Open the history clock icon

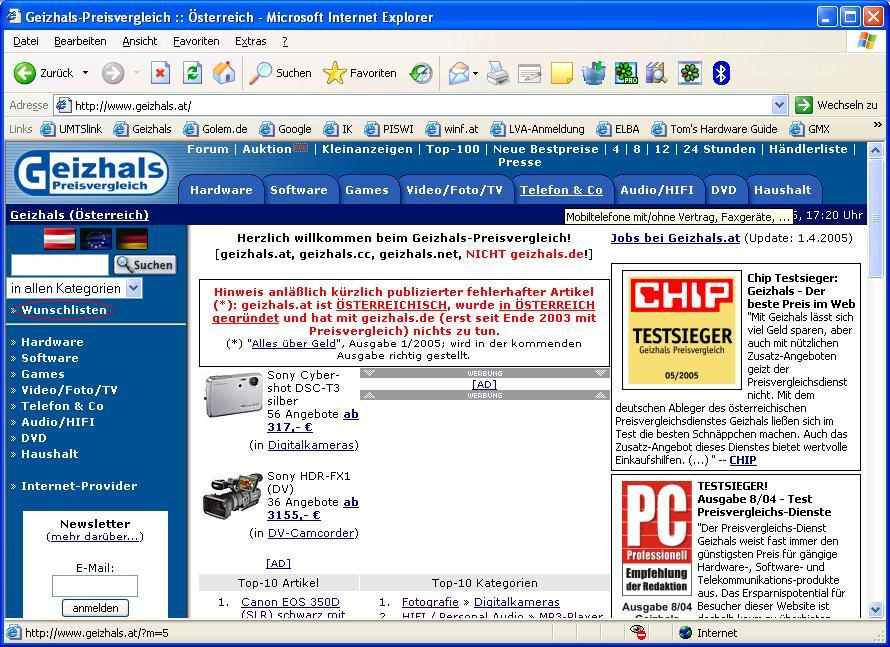pyautogui.click(x=421, y=73)
